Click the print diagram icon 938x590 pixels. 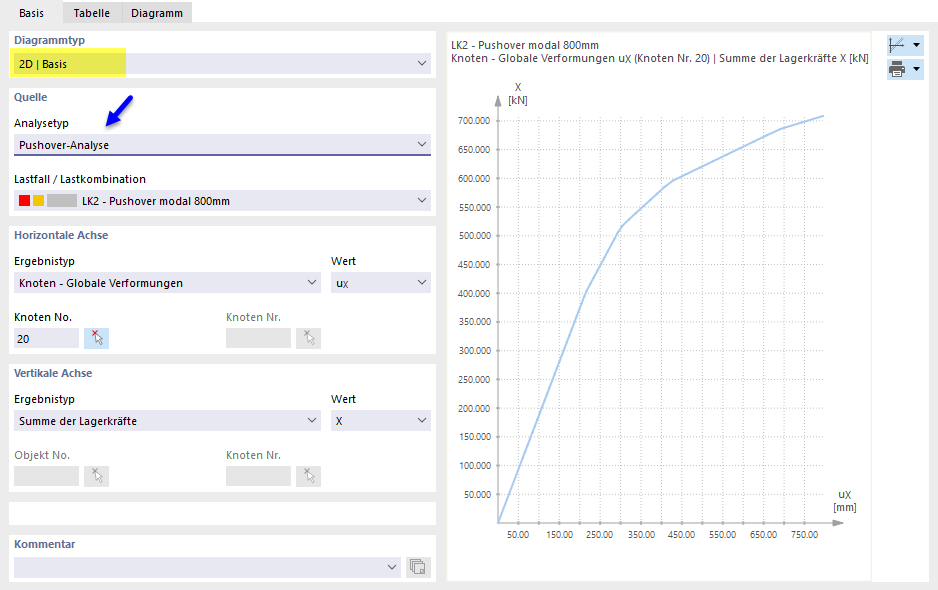click(897, 69)
